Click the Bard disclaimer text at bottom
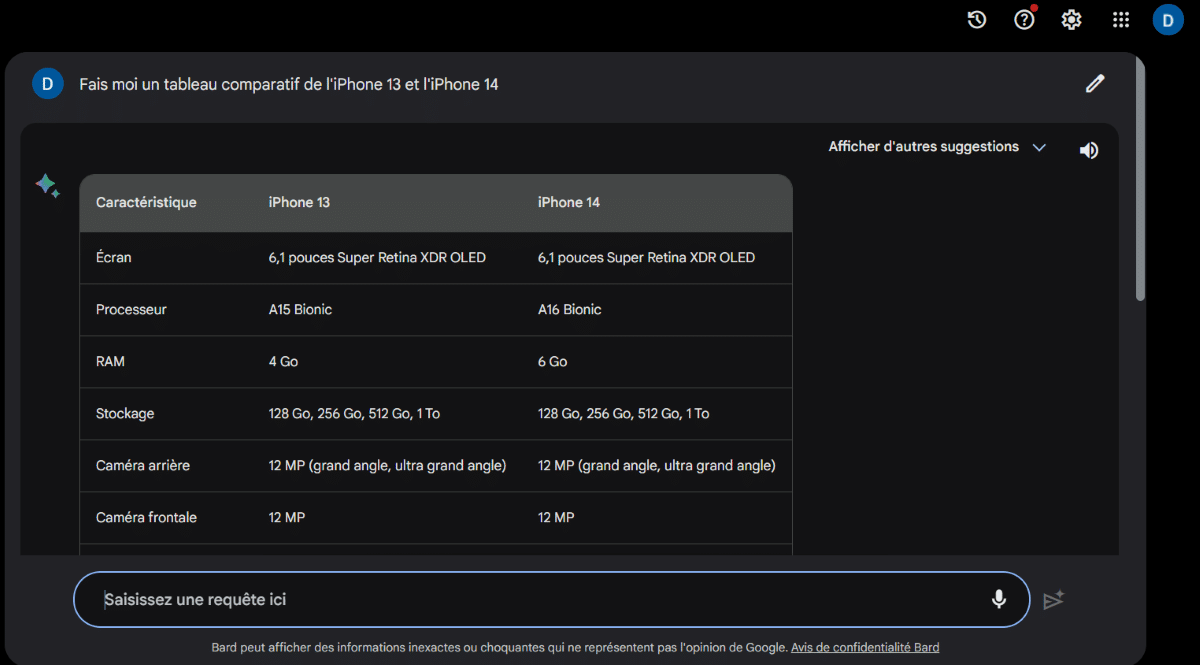1200x665 pixels. 500,647
